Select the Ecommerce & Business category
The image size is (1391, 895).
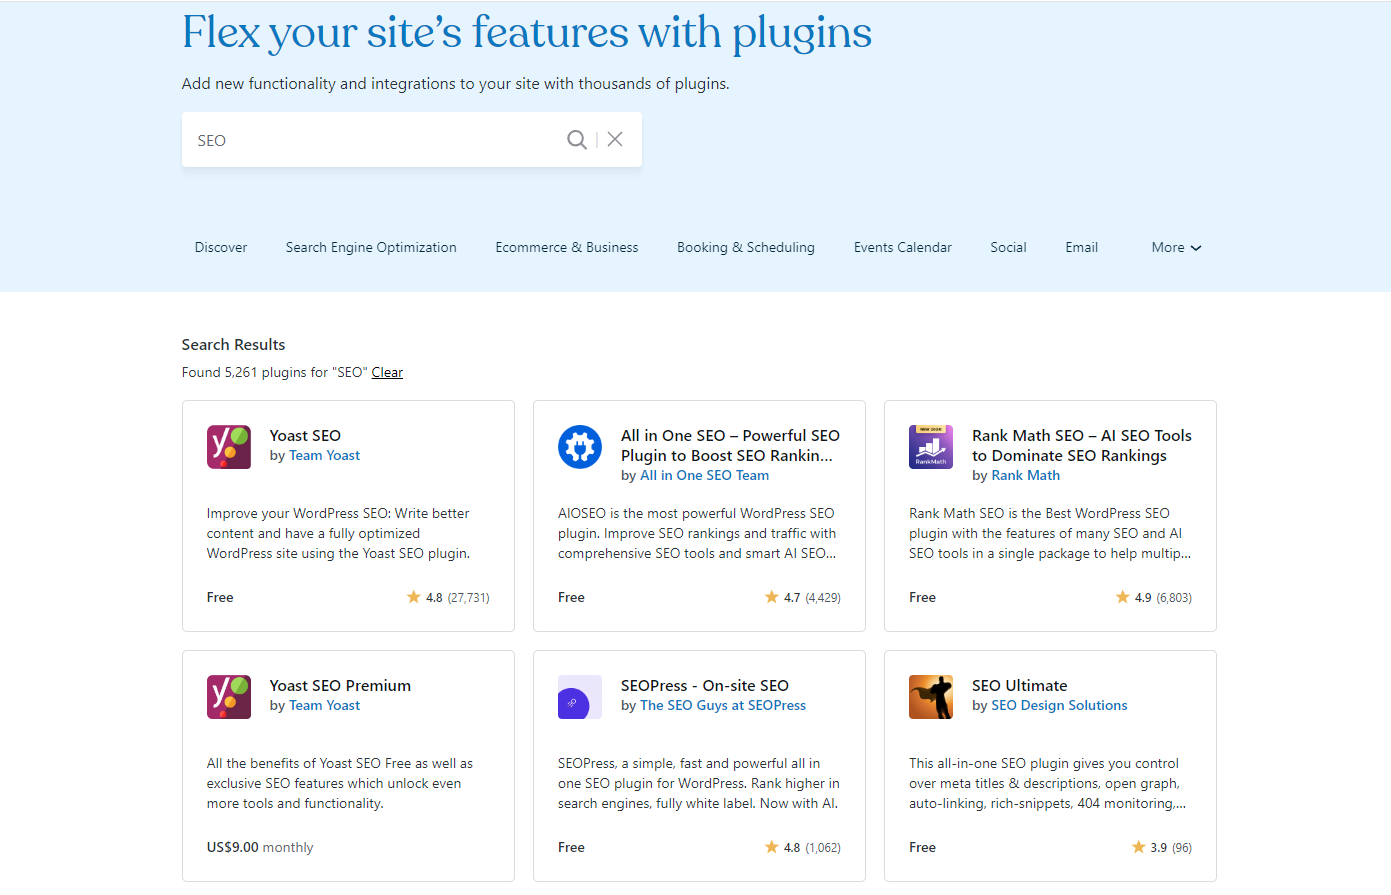pos(566,247)
